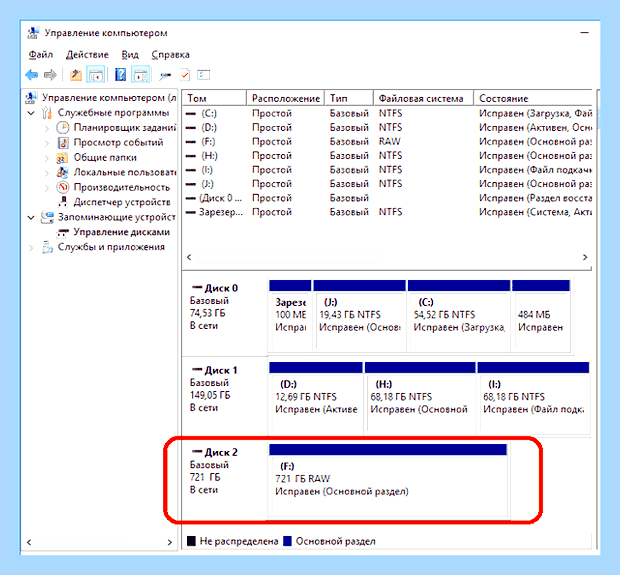Open the Вид menu
The image size is (620, 575).
point(130,55)
